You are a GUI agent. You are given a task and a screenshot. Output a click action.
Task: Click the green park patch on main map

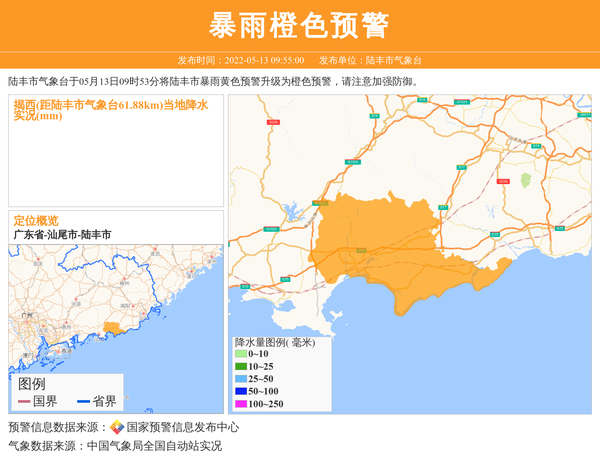point(524,180)
